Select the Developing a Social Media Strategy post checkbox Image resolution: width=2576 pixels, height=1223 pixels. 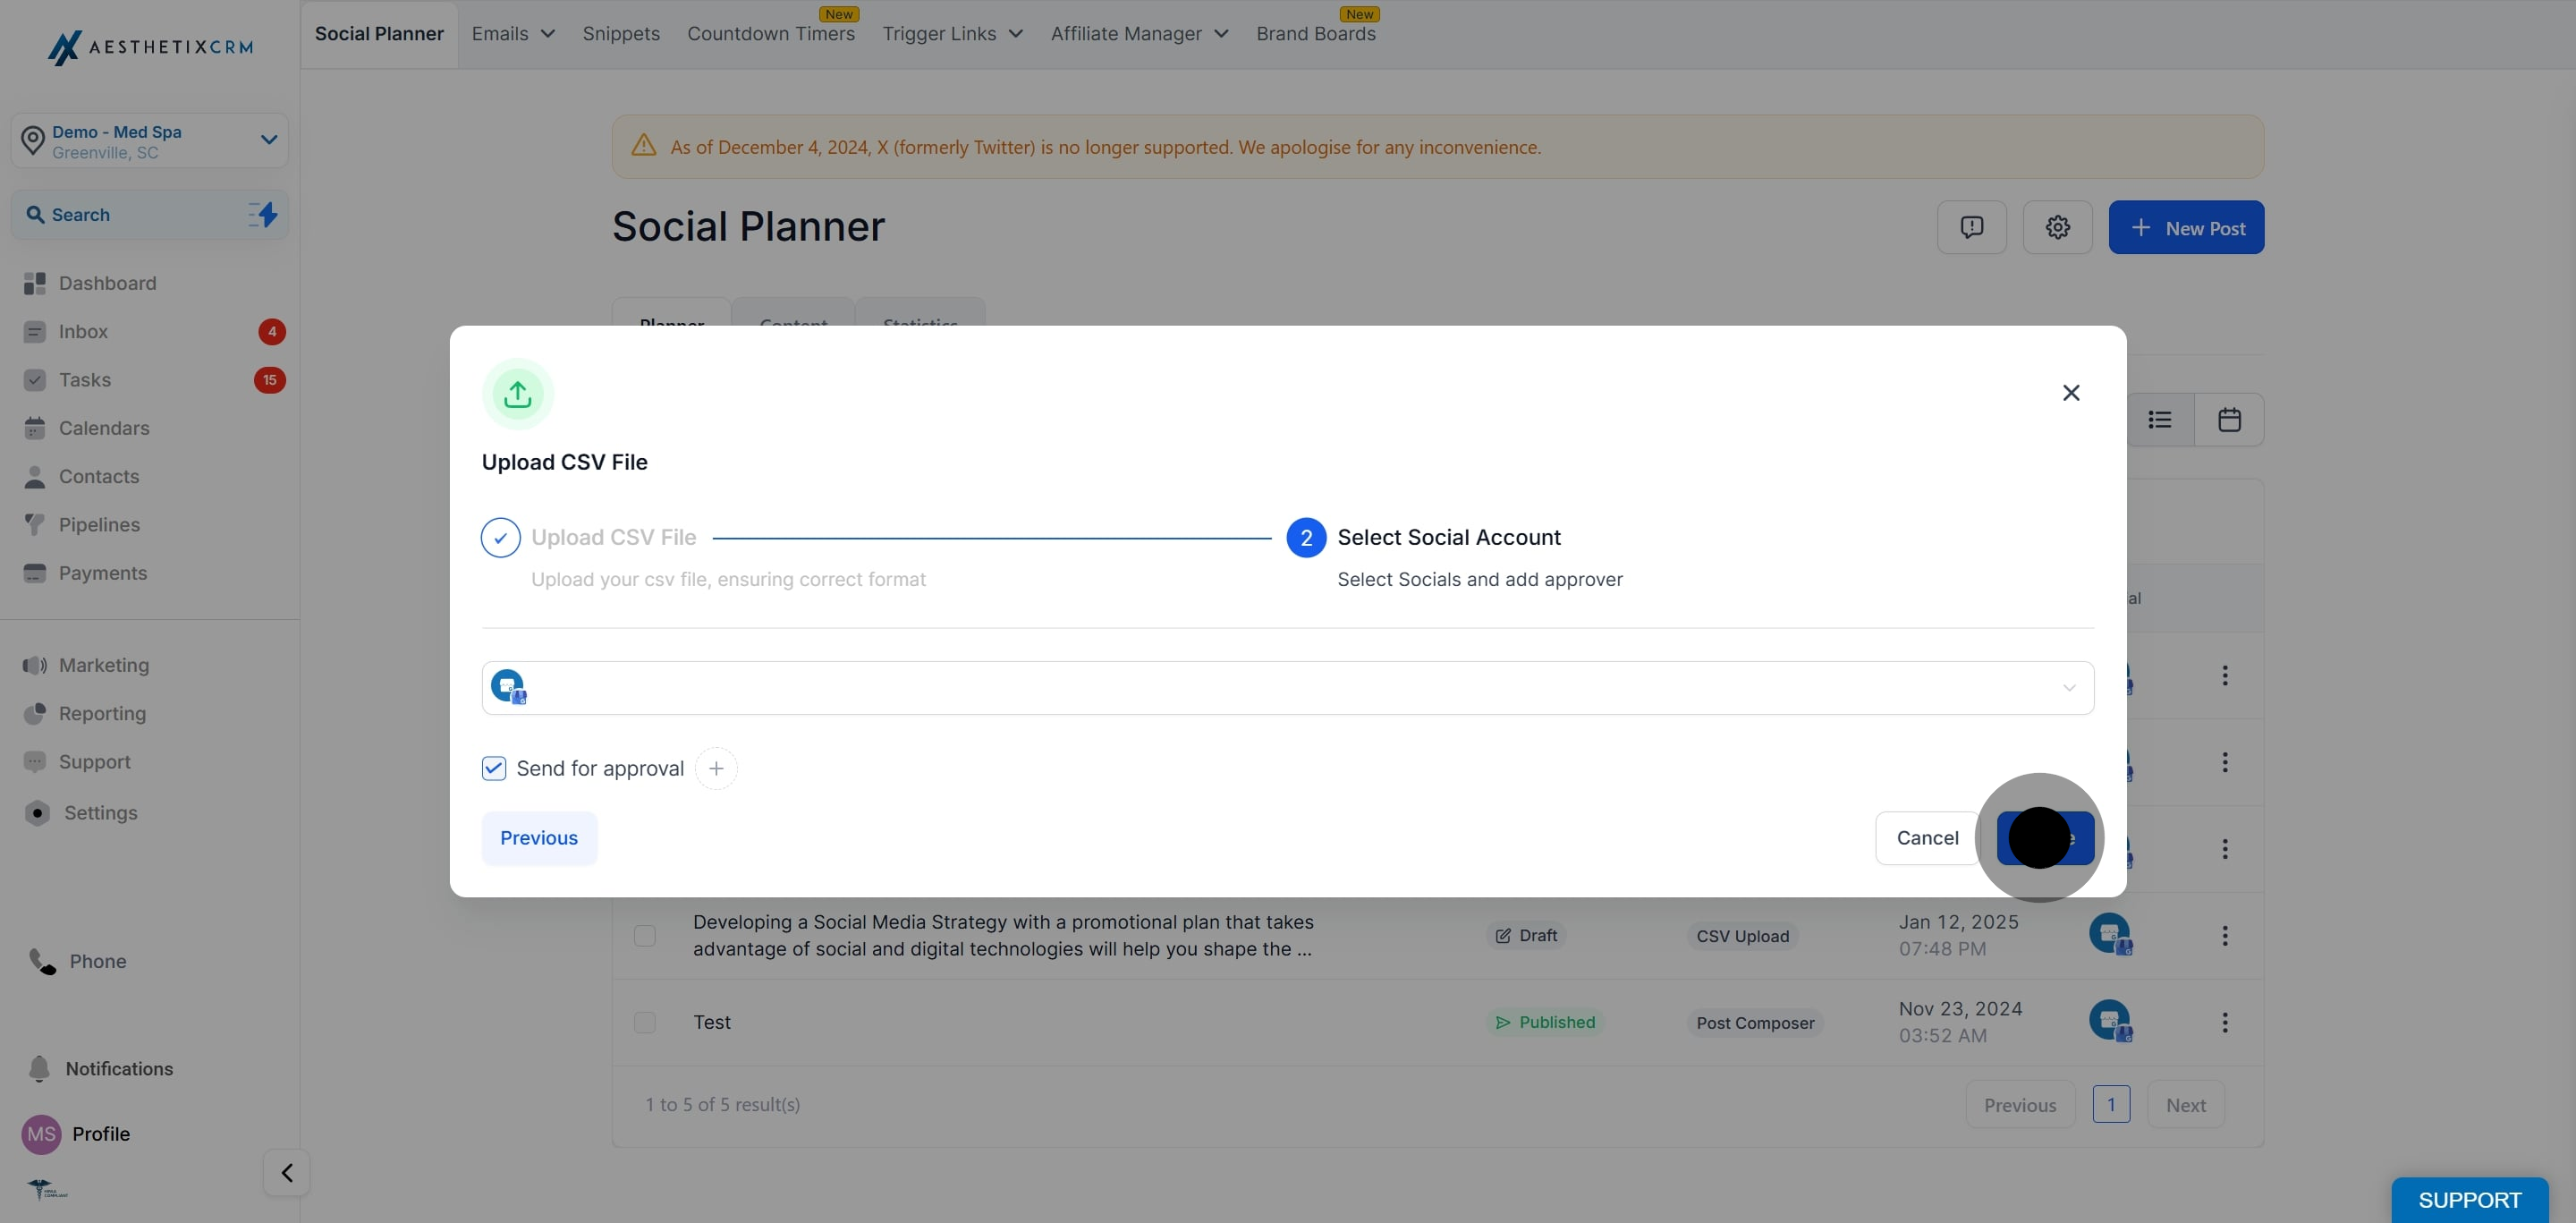pos(645,935)
